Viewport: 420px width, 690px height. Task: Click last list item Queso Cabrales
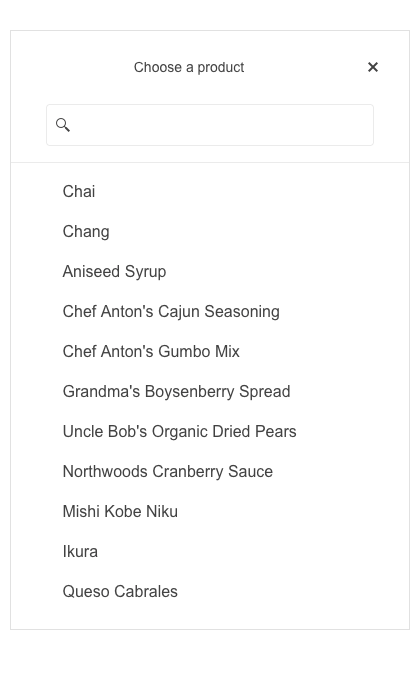(210, 592)
